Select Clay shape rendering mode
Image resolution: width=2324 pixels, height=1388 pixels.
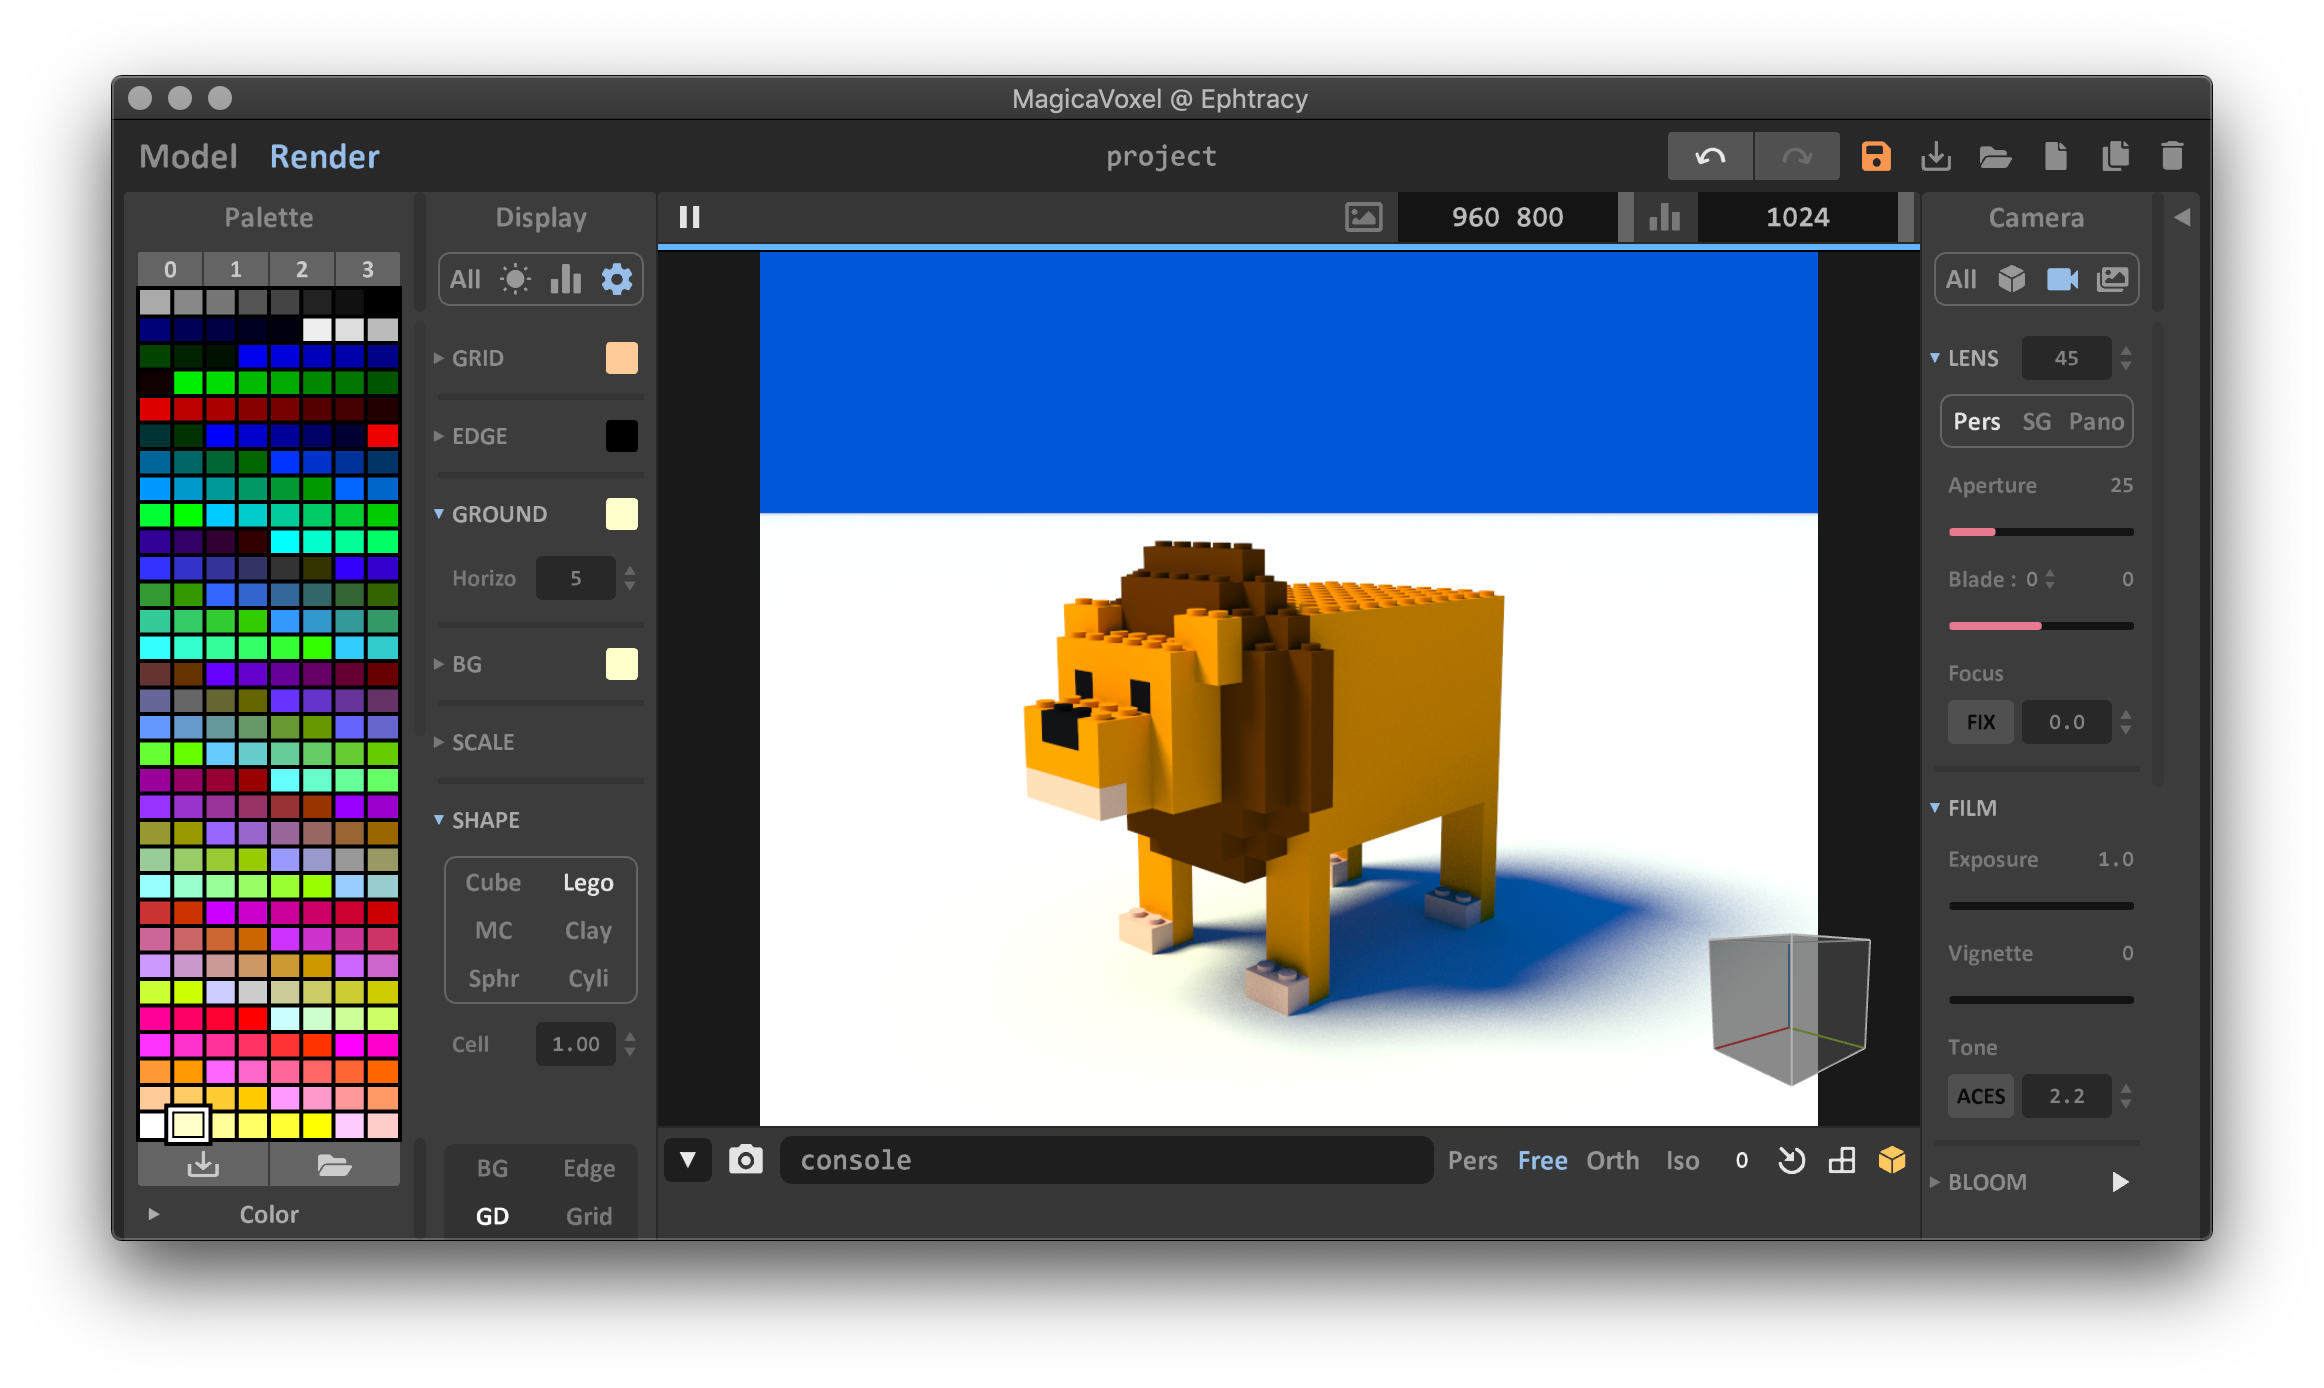587,930
